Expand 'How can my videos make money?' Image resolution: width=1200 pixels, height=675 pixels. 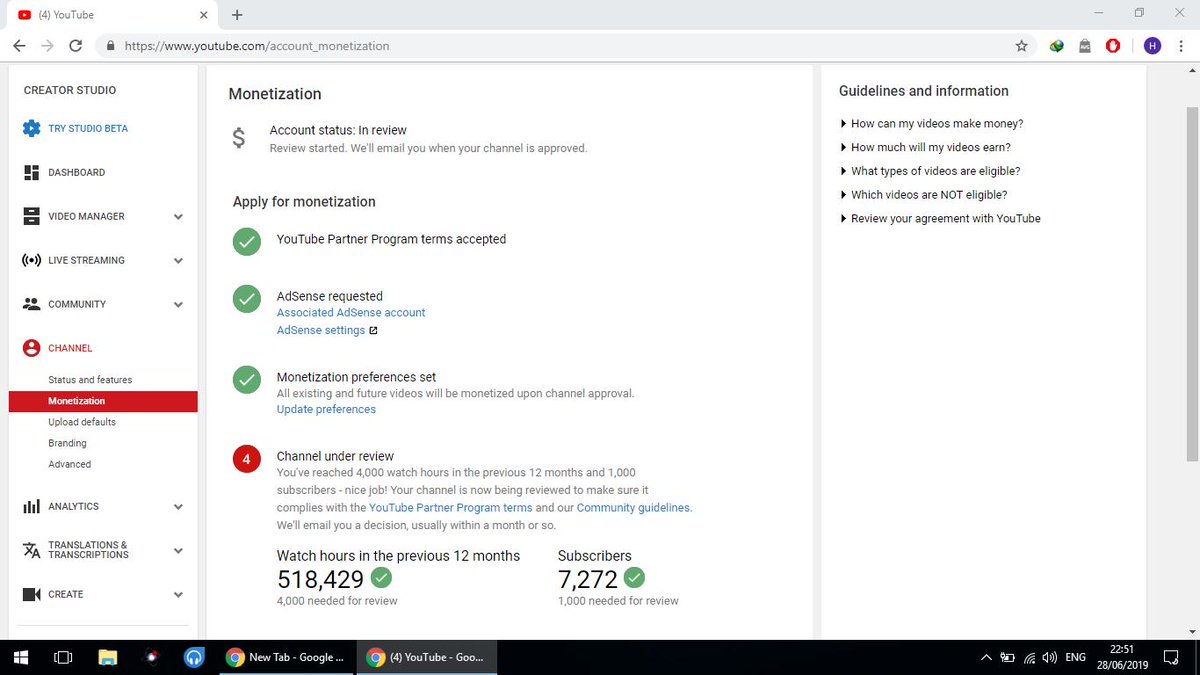932,124
